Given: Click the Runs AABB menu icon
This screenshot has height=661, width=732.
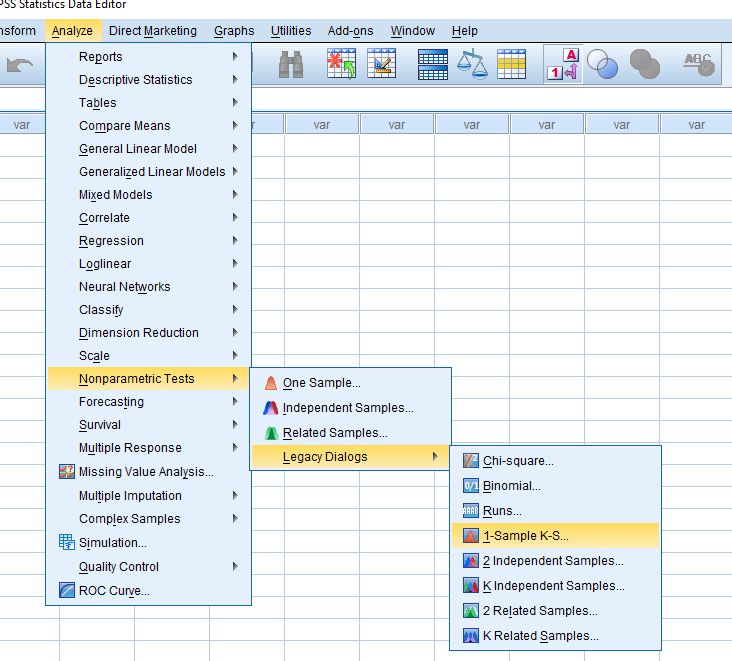Looking at the screenshot, I should tap(471, 511).
